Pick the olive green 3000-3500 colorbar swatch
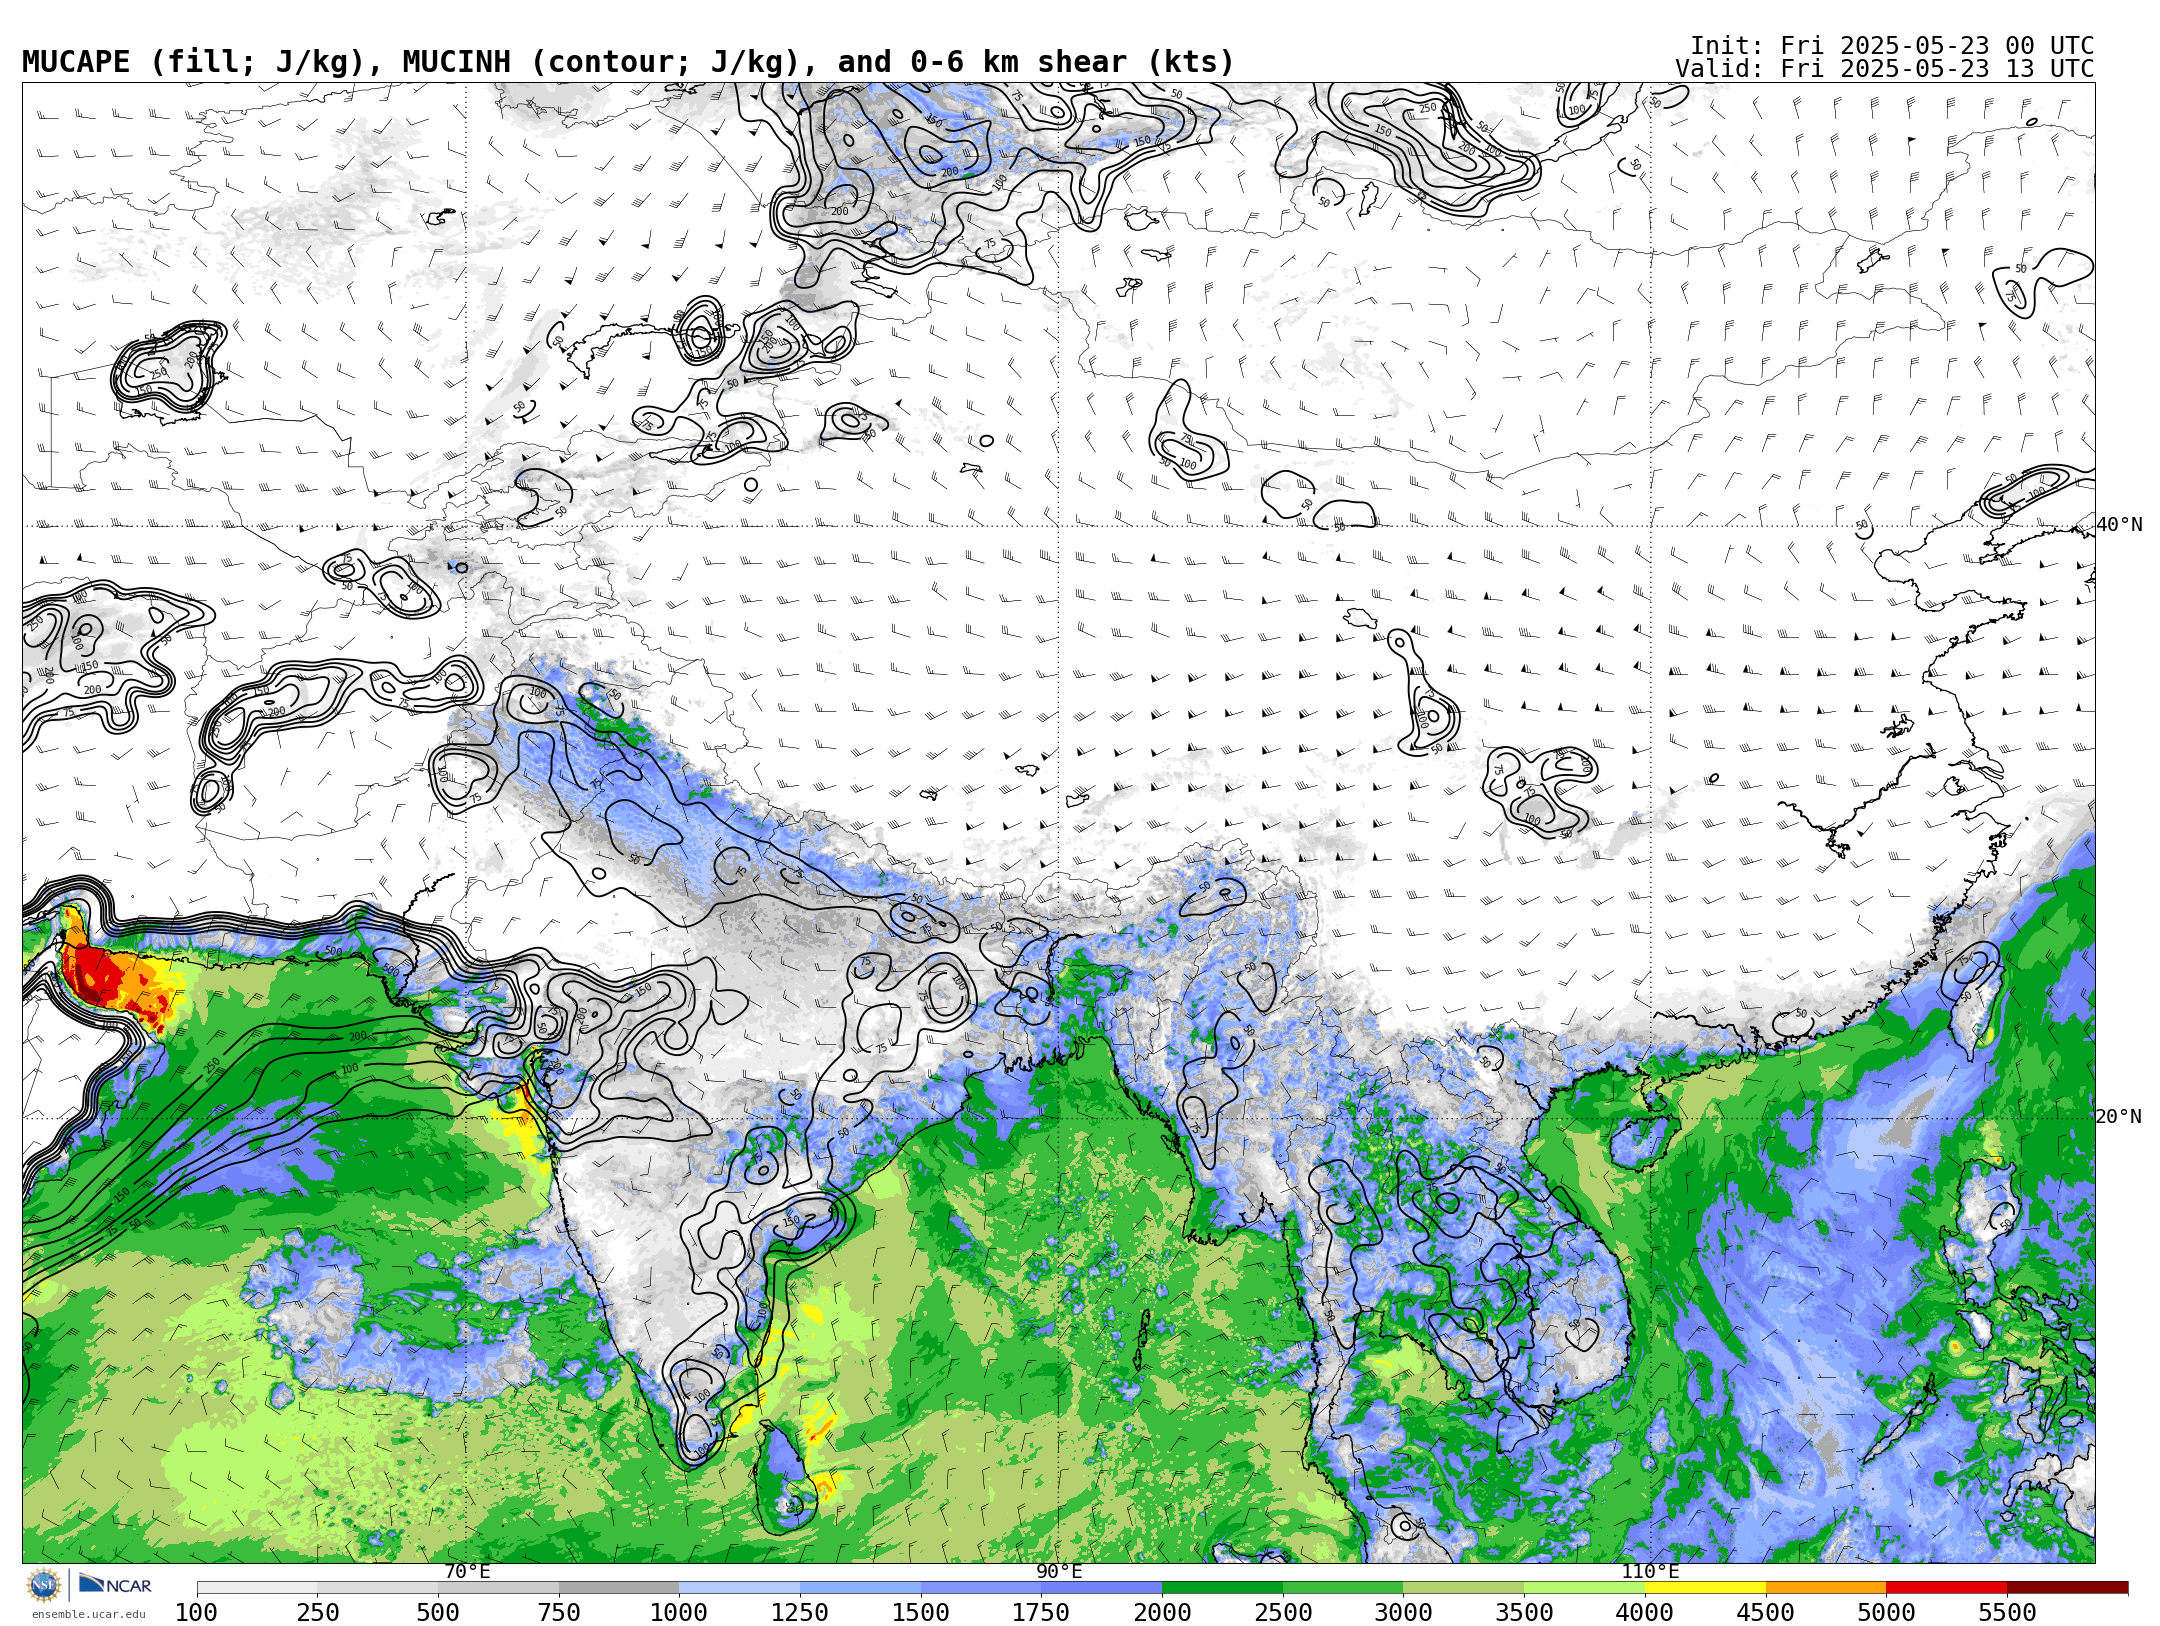 1463,1588
